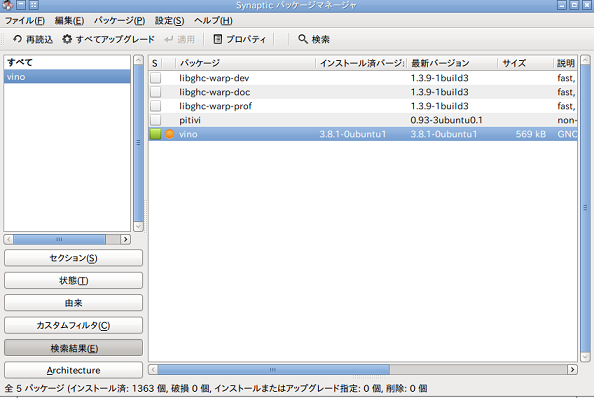Toggle the status box for libghc-warp-prof
This screenshot has width=594, height=398.
pos(155,106)
